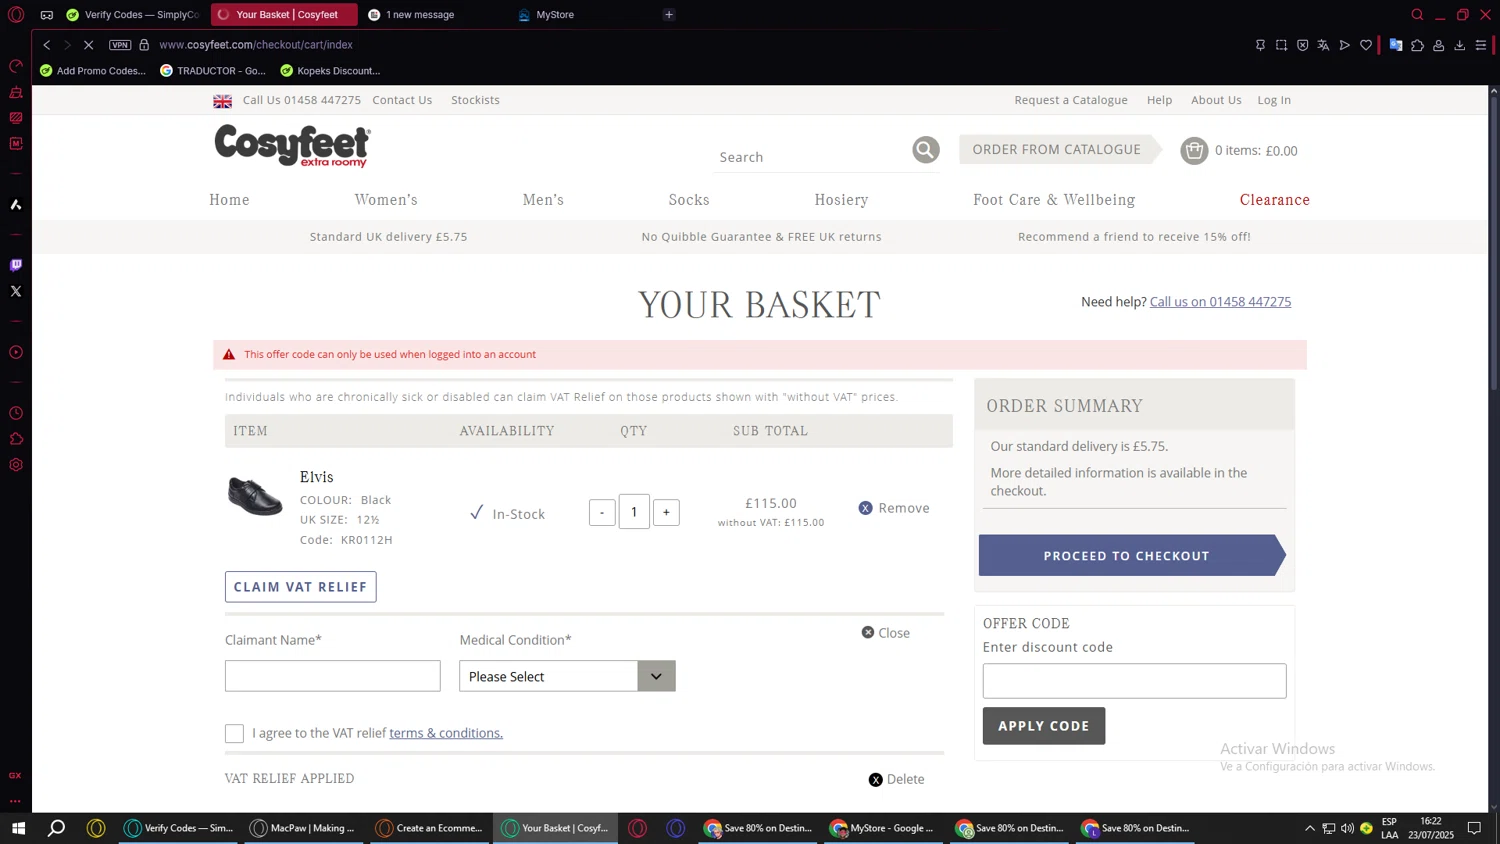Open Hosiery navigation menu
The width and height of the screenshot is (1500, 844).
[841, 200]
